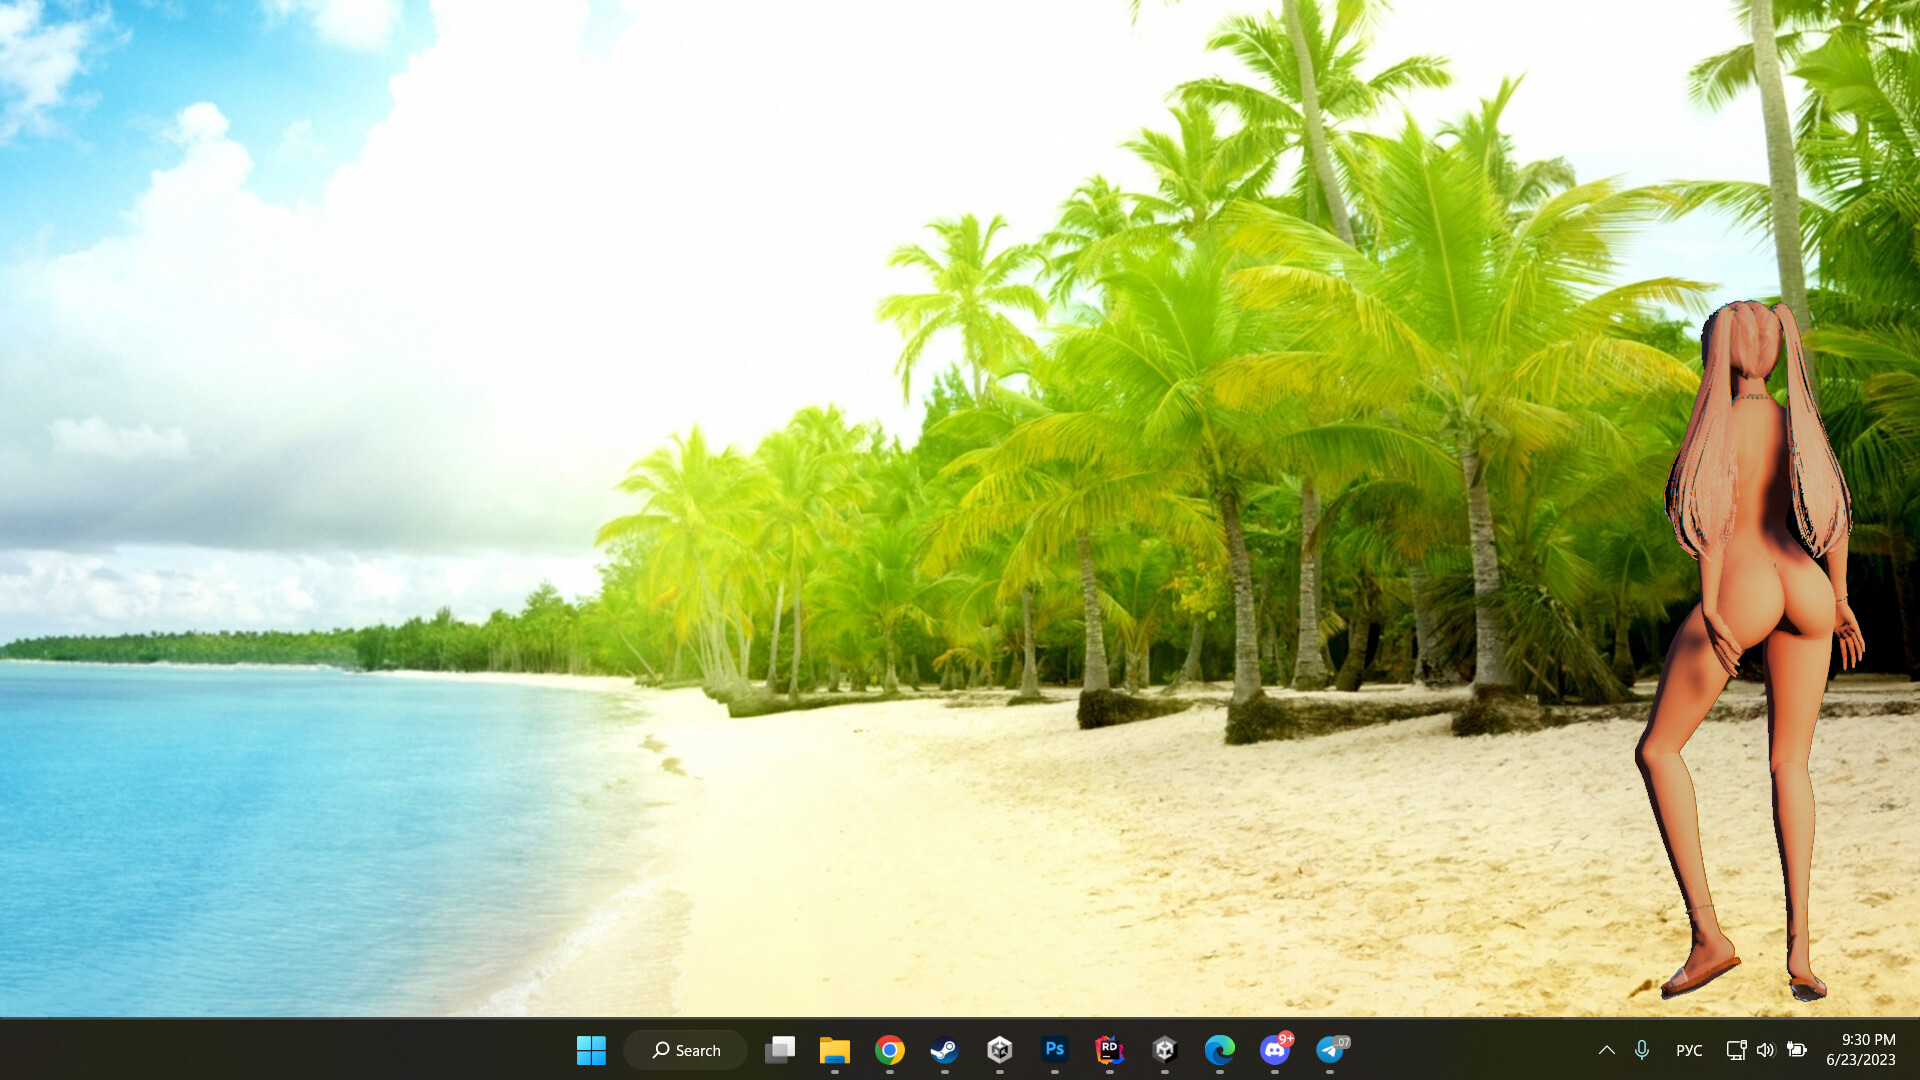Click the microphone-in-use tray indicator
Viewport: 1920px width, 1080px height.
[x=1642, y=1050]
